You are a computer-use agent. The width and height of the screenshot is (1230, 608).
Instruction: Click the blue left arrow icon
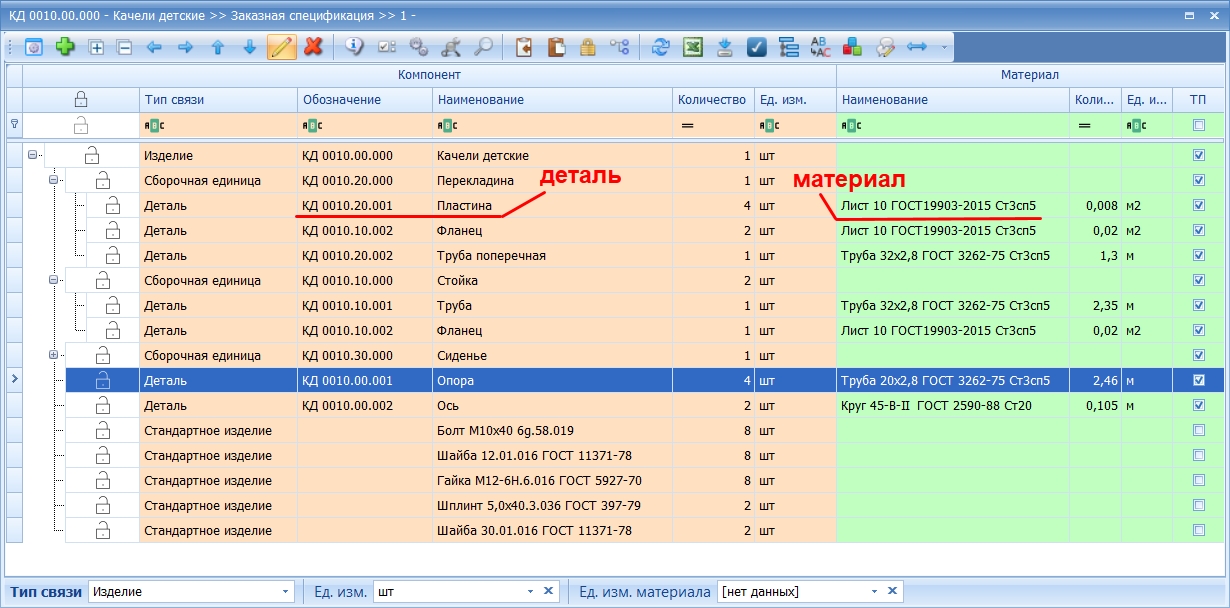pos(154,46)
